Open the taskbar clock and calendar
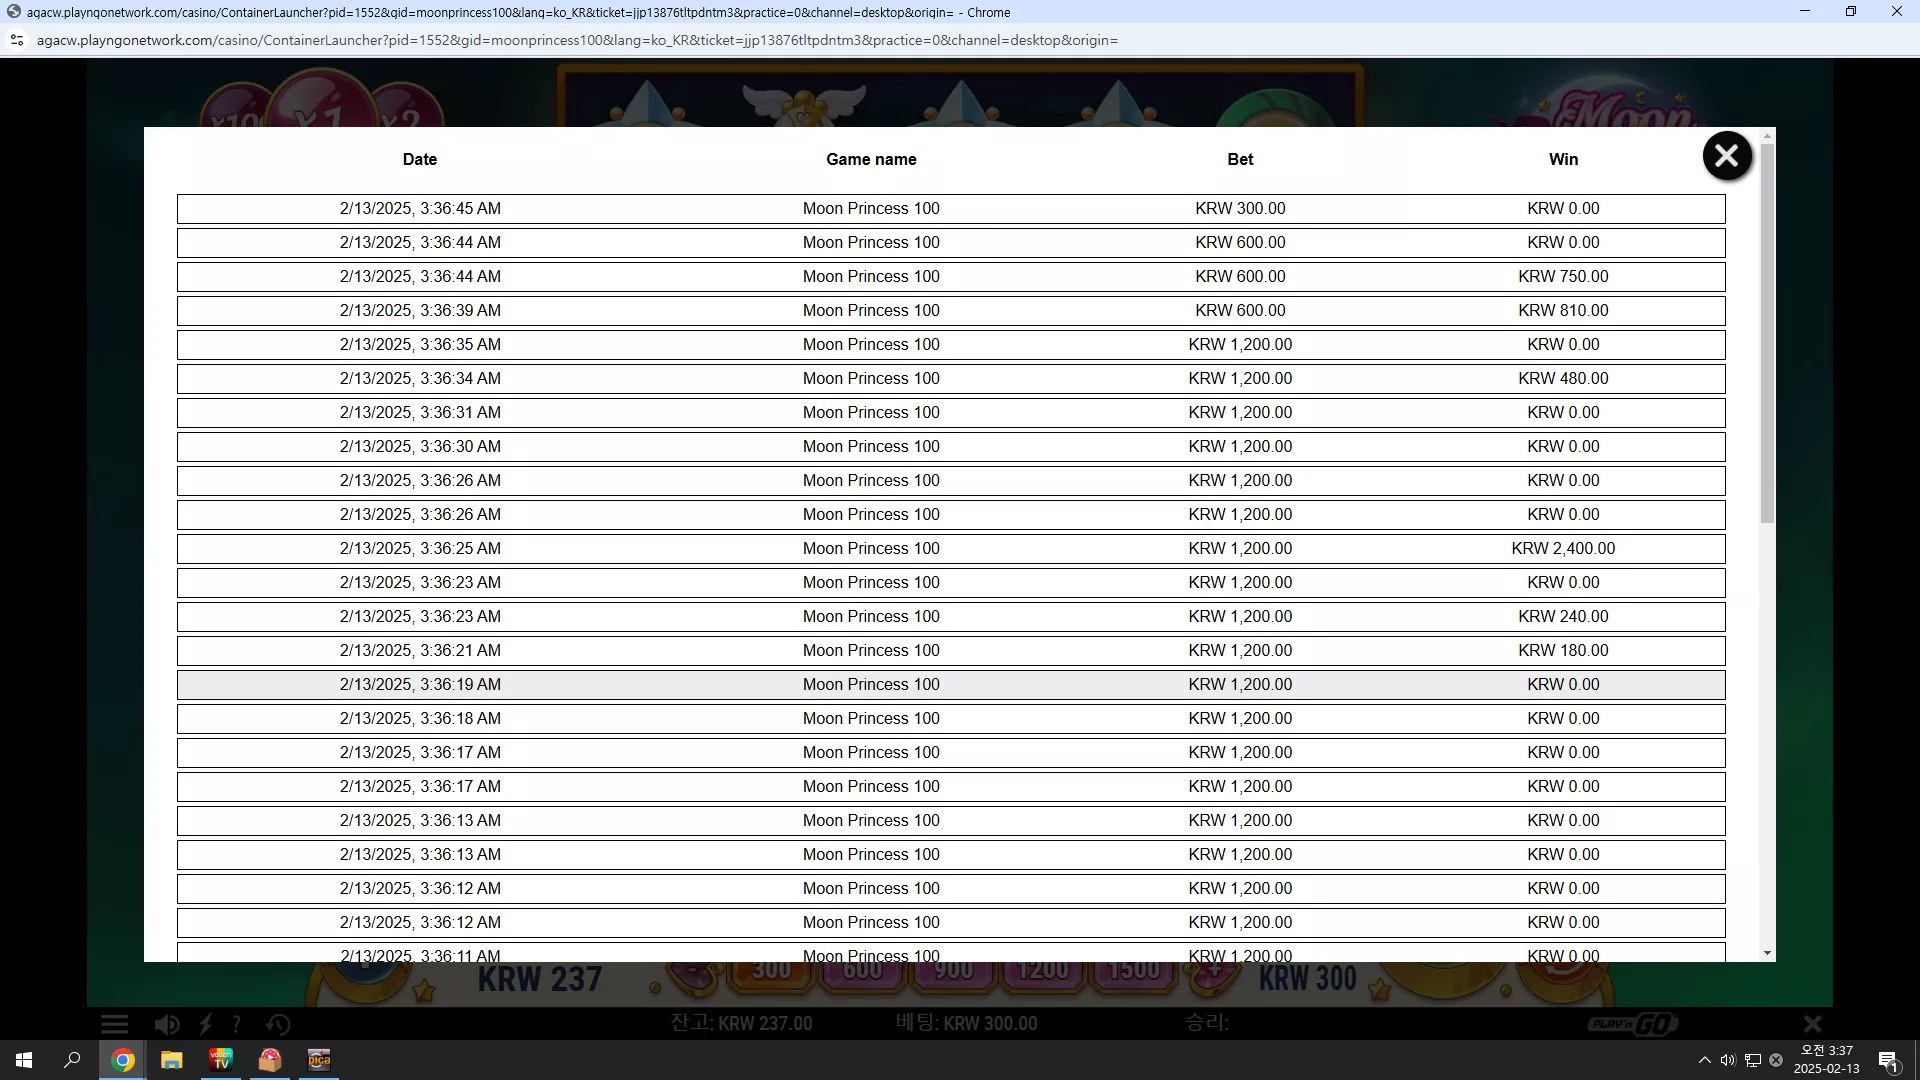The width and height of the screenshot is (1920, 1080). (x=1827, y=1060)
